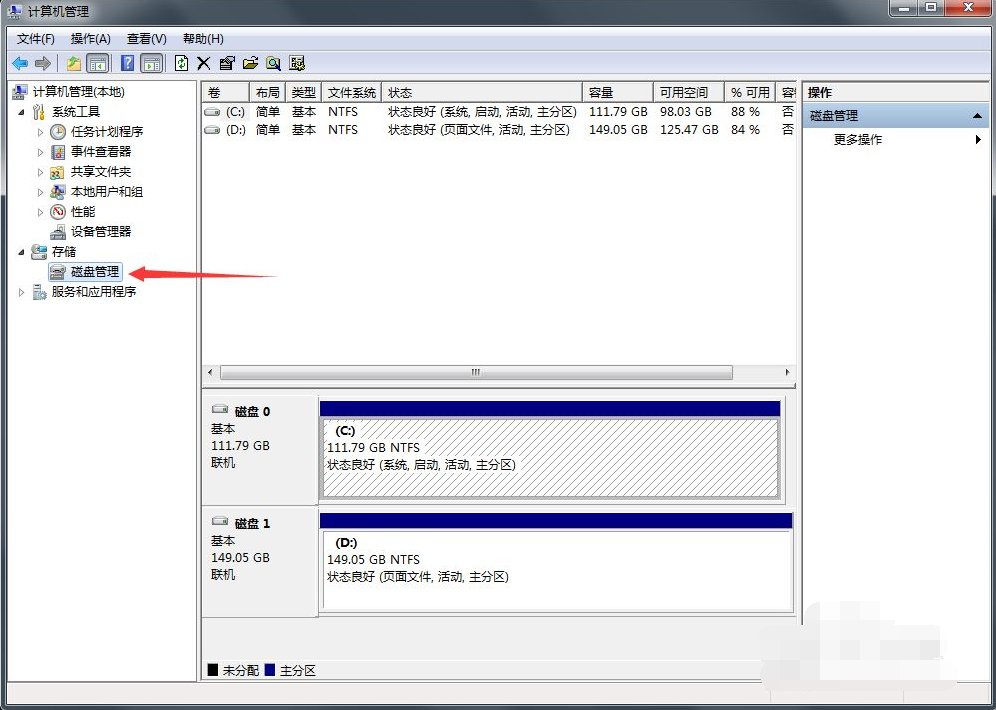Open the 查看(V) menu
Screen dimensions: 996x710
coord(146,39)
